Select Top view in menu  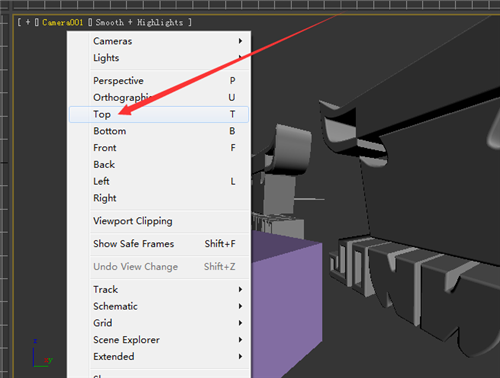(x=159, y=114)
